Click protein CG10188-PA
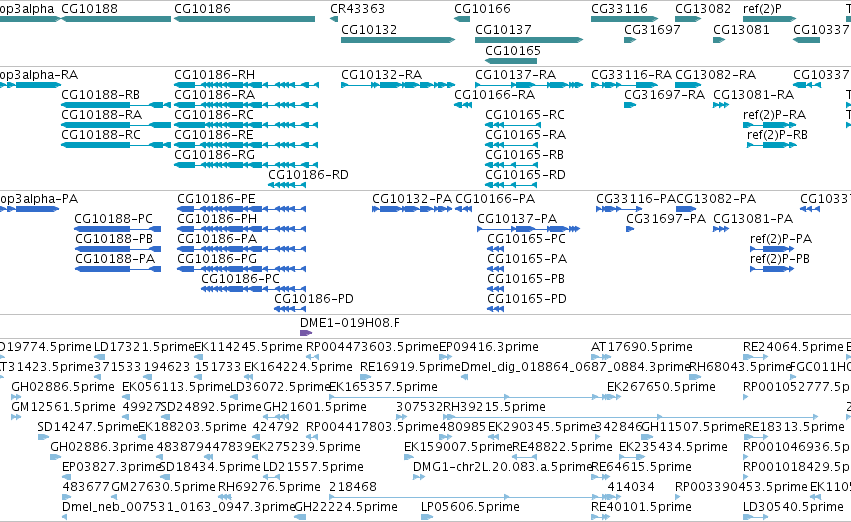The image size is (851, 522). point(115,259)
